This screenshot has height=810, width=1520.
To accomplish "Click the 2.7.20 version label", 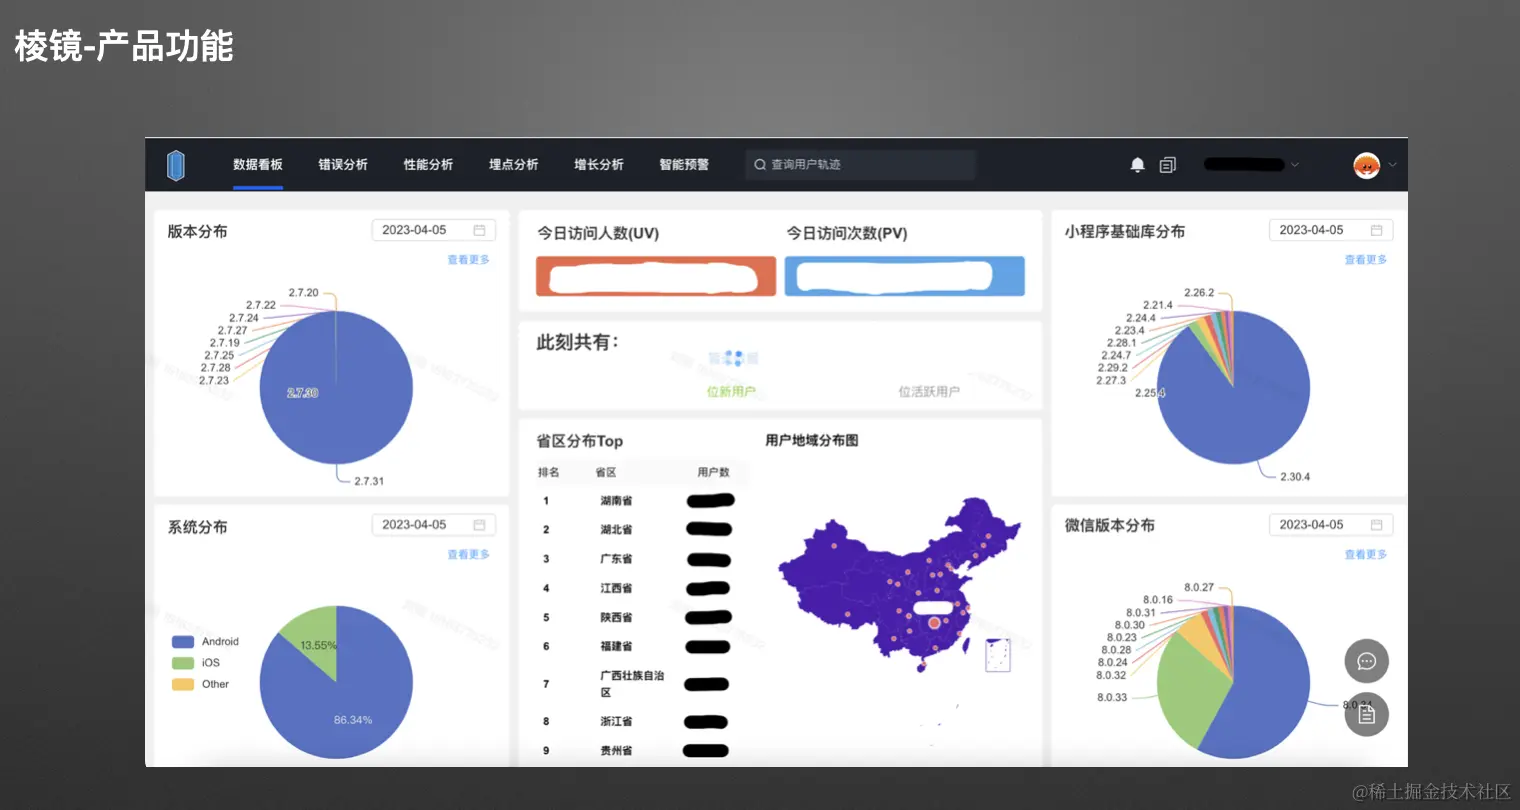I will pos(304,293).
